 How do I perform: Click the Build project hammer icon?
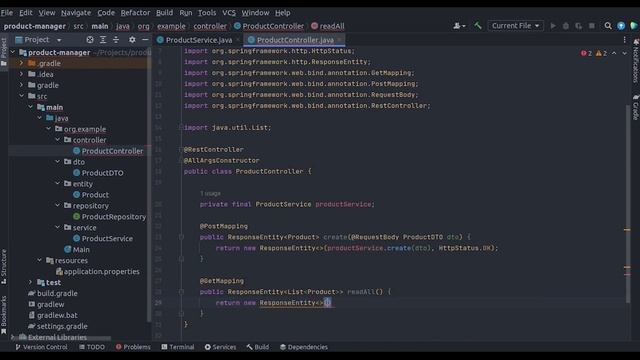[x=477, y=26]
